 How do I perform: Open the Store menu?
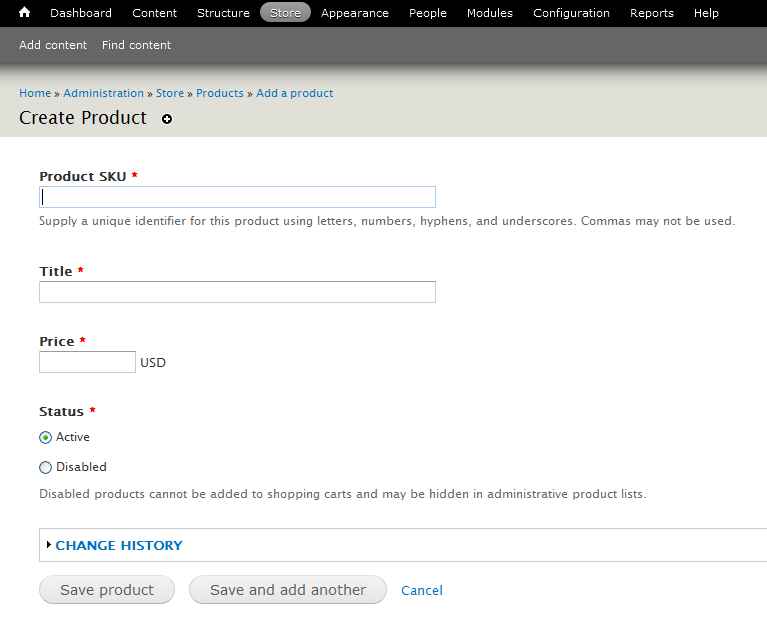[285, 13]
